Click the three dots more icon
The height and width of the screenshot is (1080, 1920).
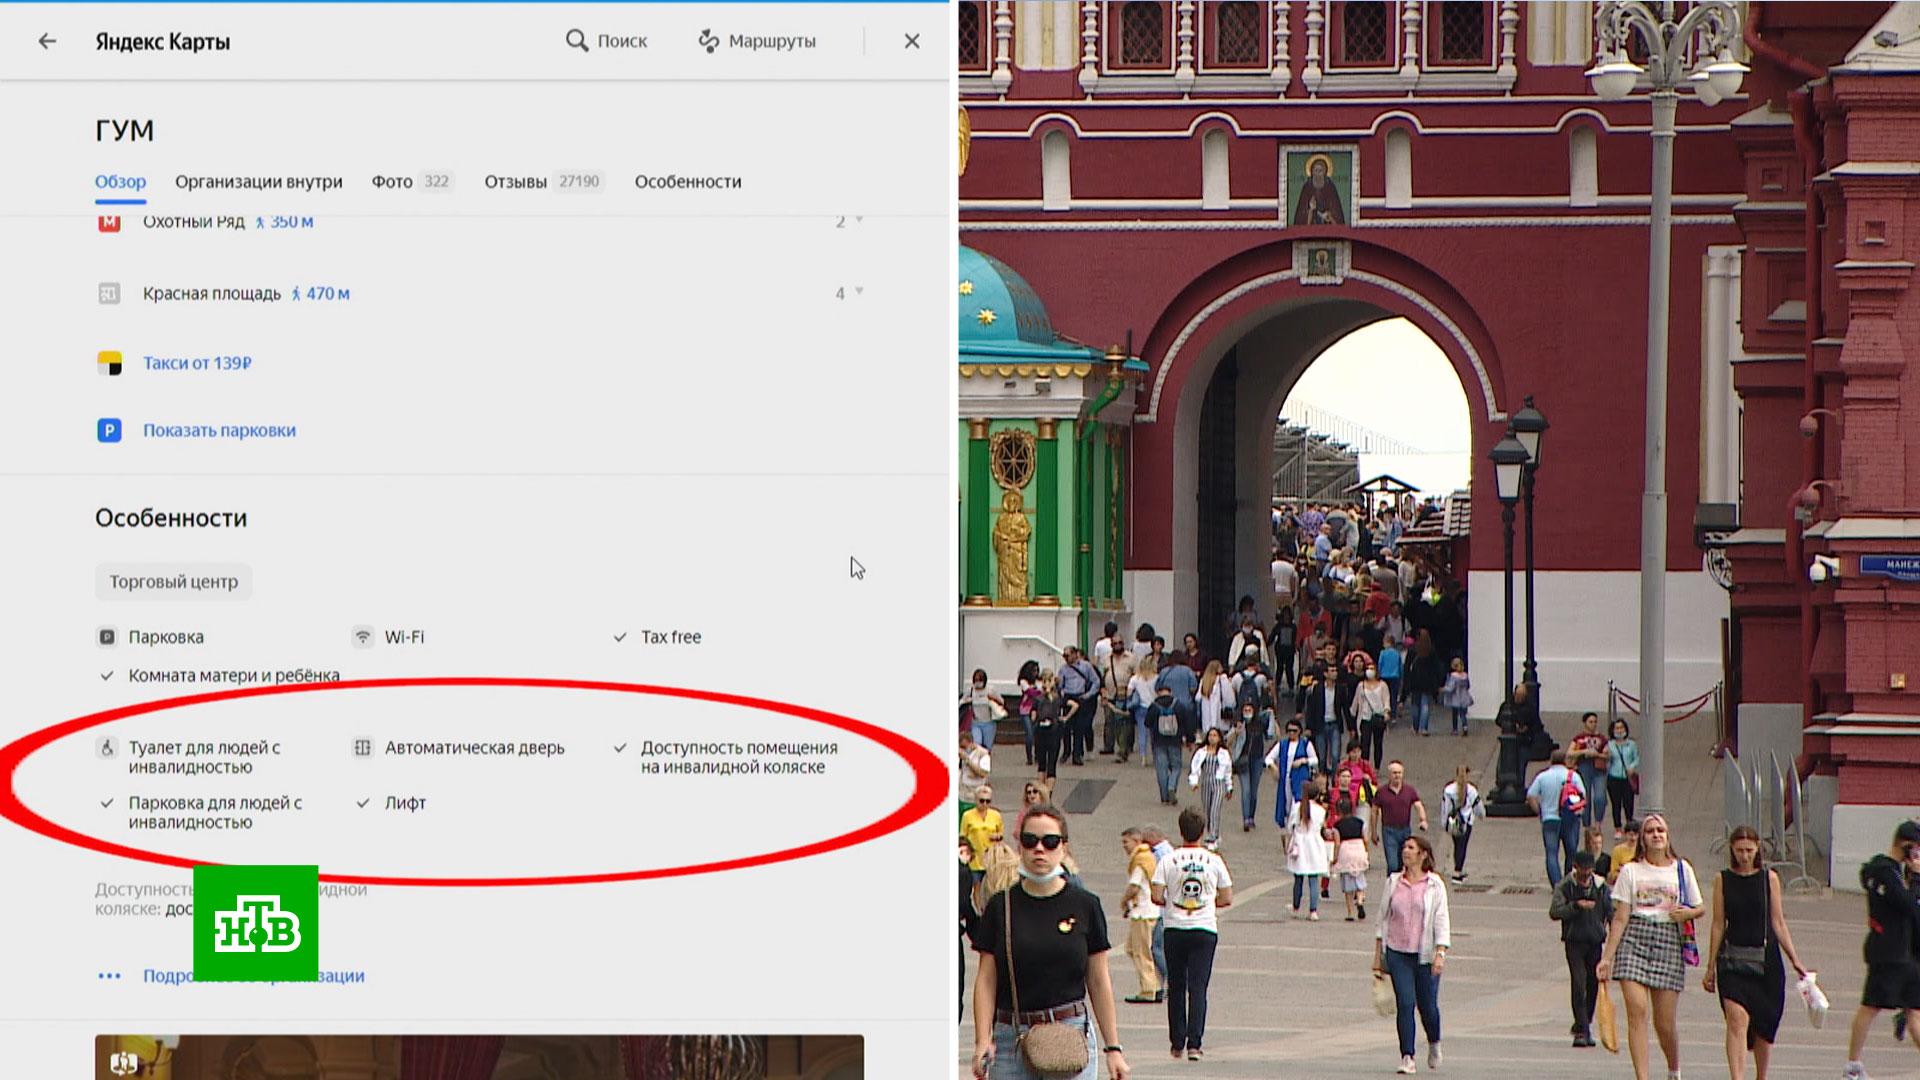pyautogui.click(x=109, y=976)
